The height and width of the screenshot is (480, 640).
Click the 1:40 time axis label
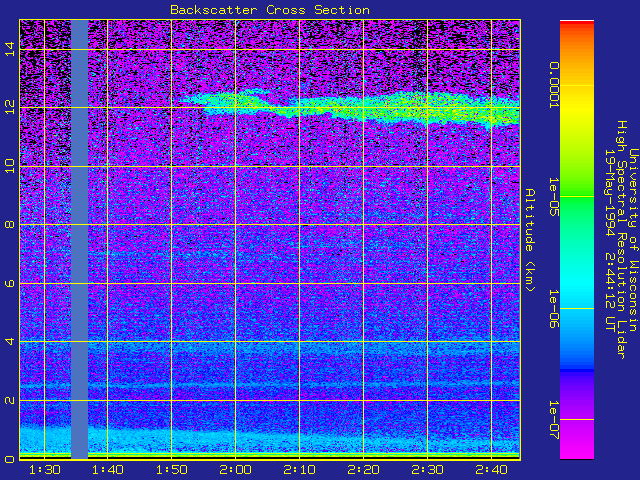click(108, 470)
